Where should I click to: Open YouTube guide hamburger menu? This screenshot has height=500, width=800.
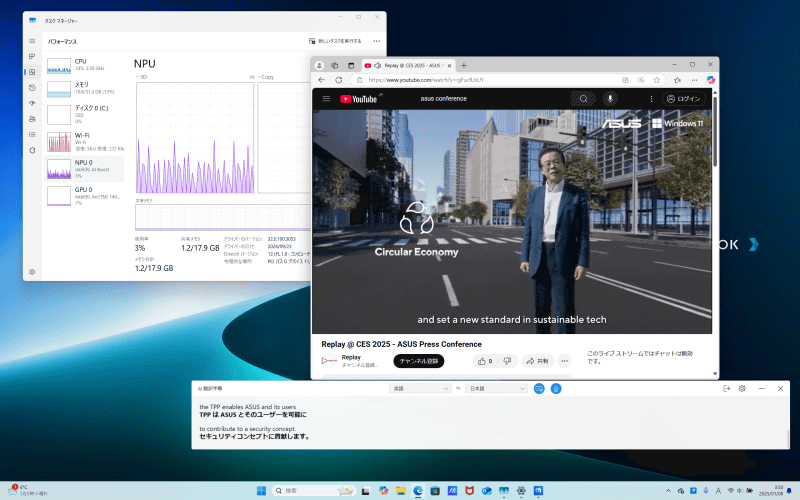point(326,98)
